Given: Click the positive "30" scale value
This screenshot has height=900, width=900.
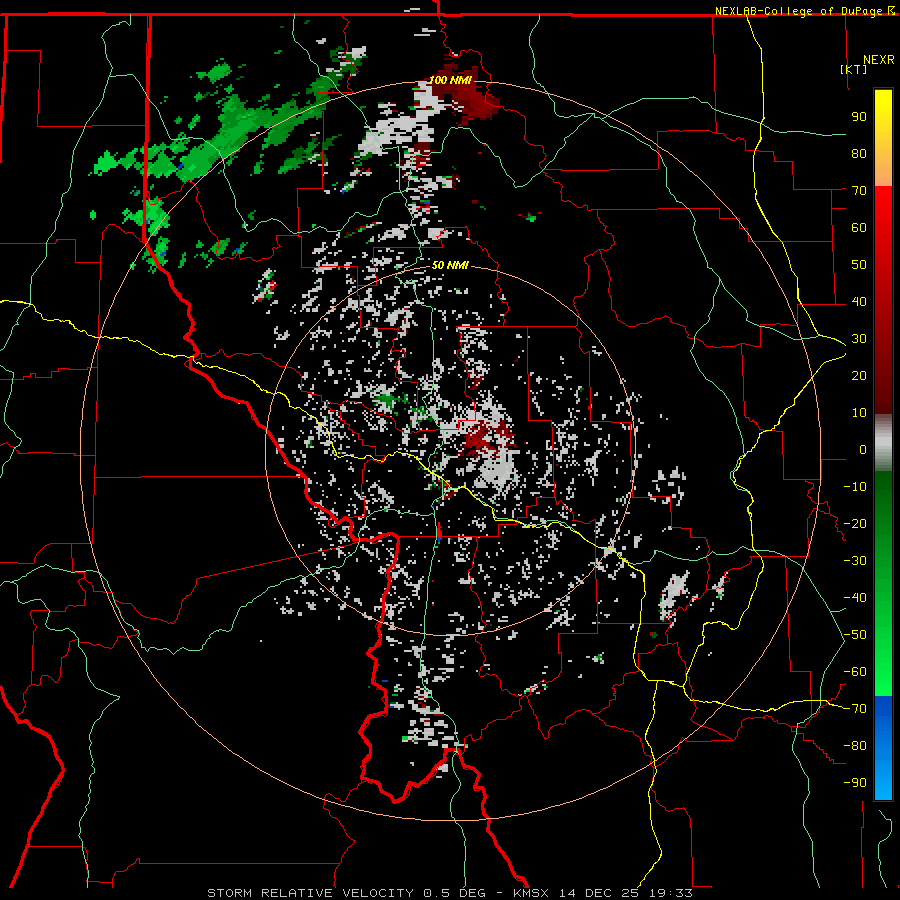Looking at the screenshot, I should coord(859,339).
